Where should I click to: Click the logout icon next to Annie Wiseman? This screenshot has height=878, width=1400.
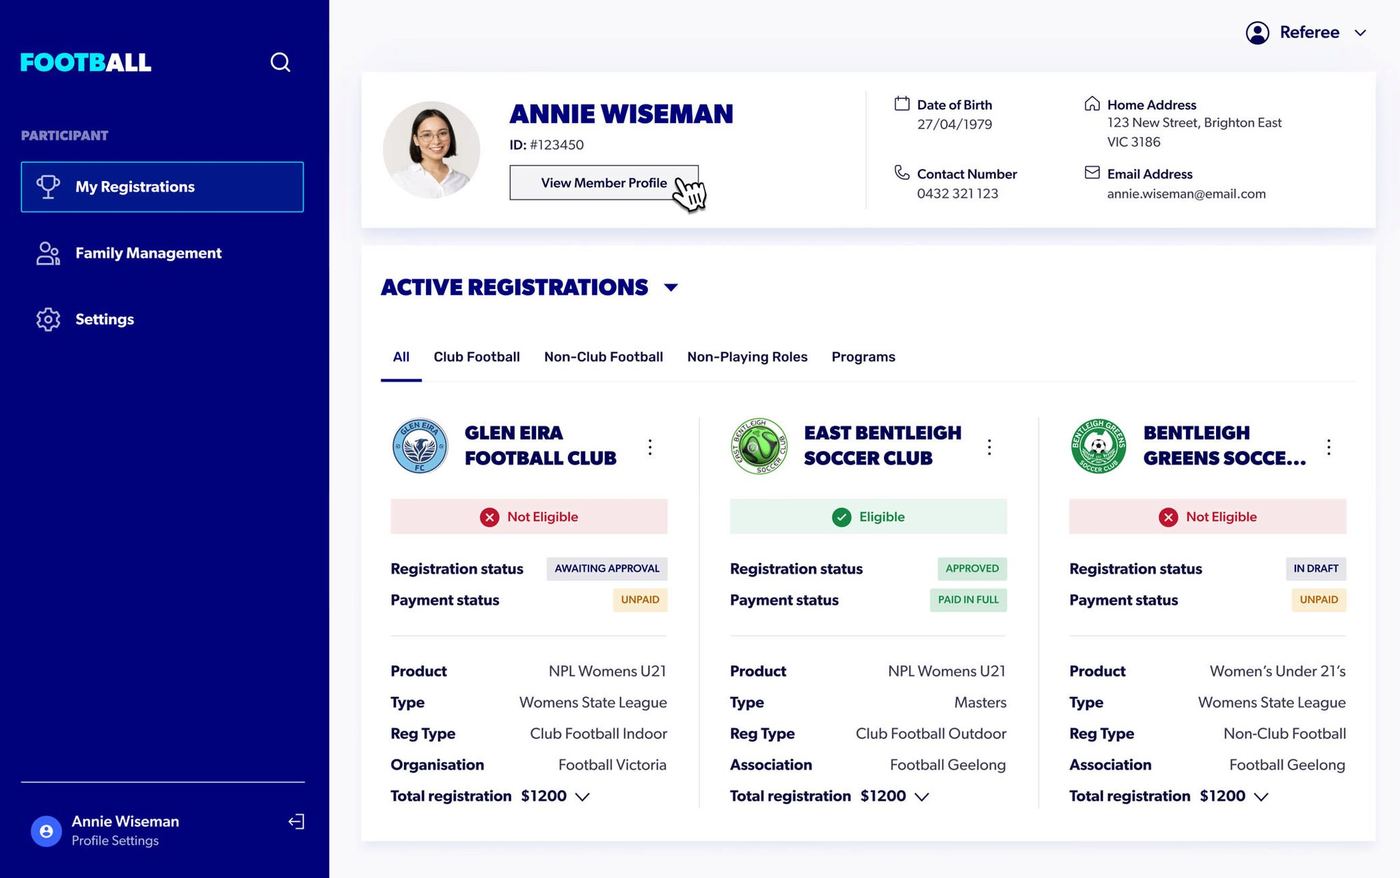coord(296,821)
